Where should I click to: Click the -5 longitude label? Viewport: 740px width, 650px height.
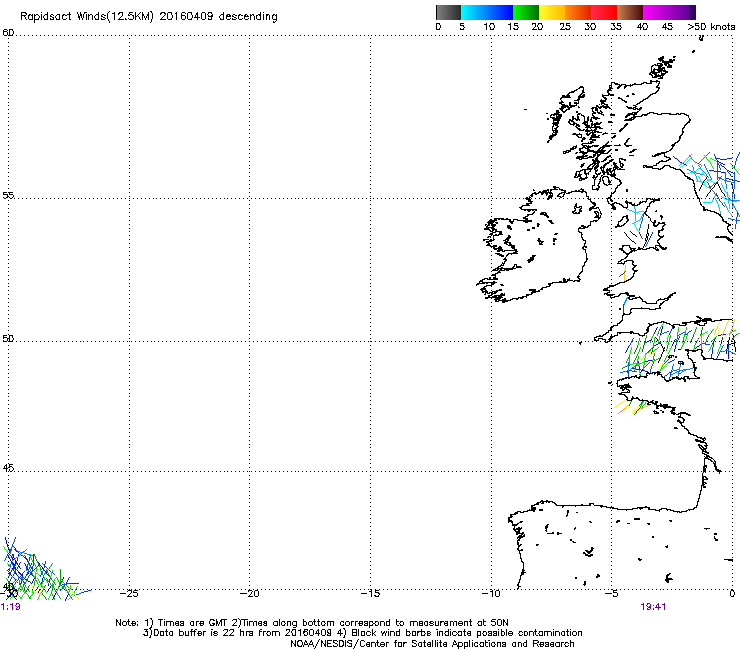pos(611,594)
